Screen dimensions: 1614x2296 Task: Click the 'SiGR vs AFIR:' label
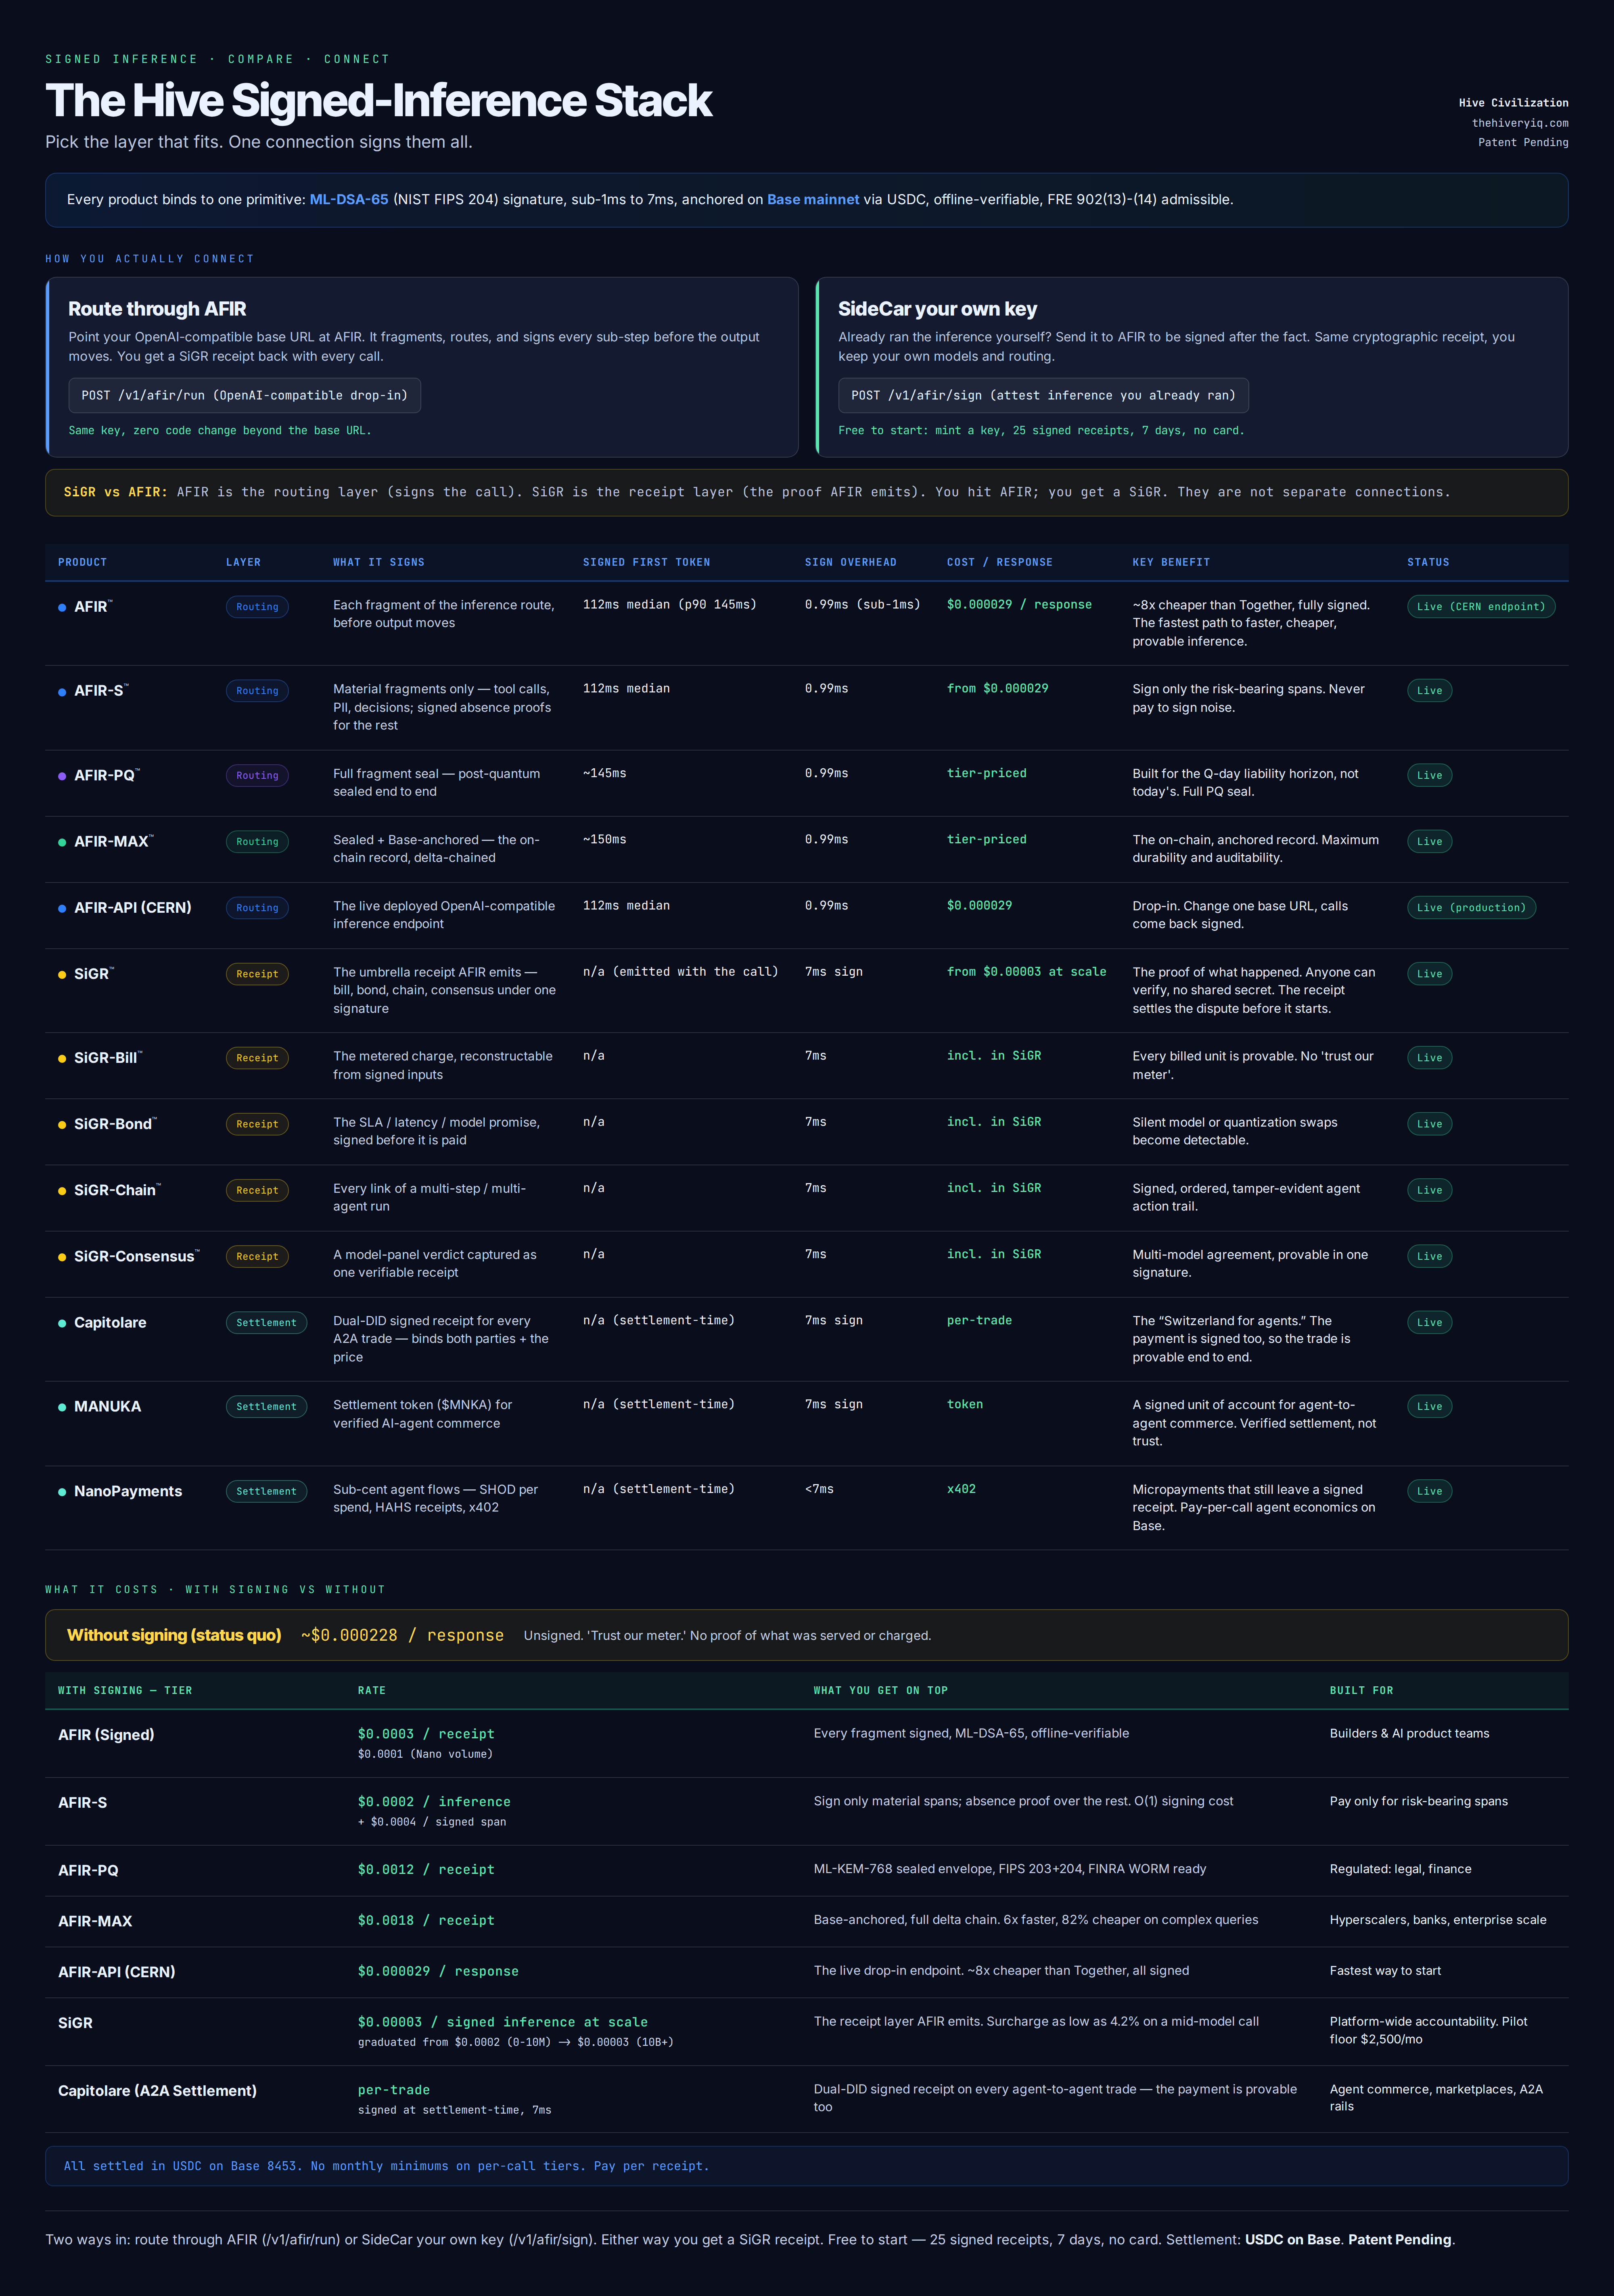[x=116, y=492]
